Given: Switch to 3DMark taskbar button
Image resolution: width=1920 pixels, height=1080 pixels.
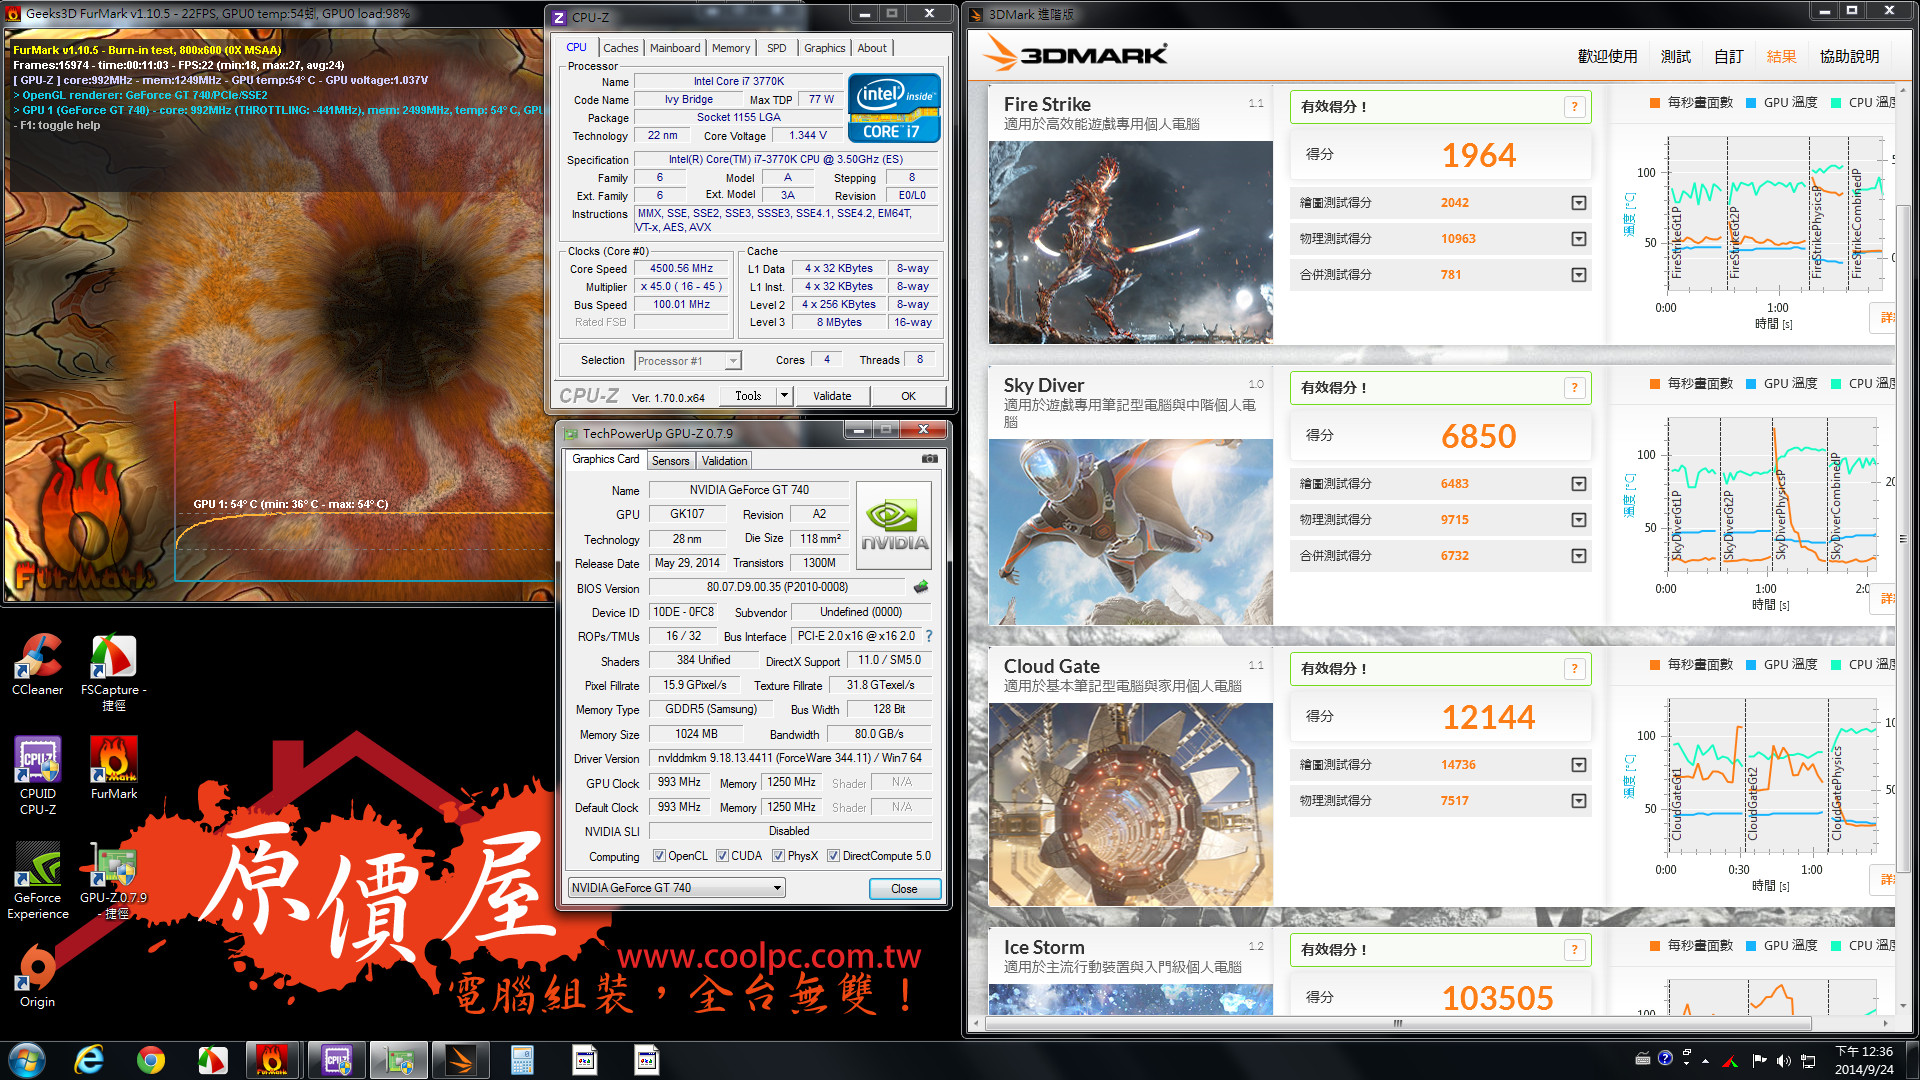Looking at the screenshot, I should pyautogui.click(x=461, y=1060).
